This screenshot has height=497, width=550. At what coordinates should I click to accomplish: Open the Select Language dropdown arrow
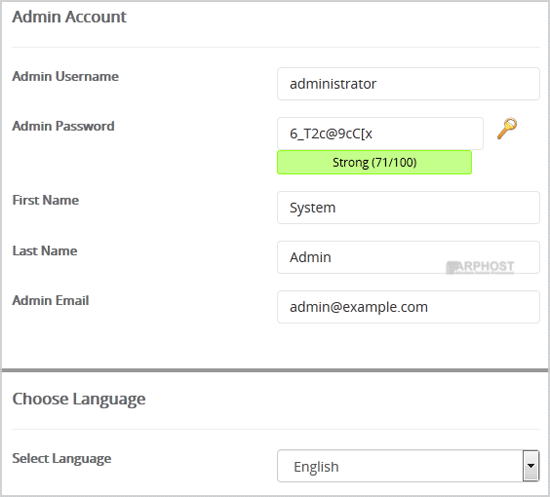pyautogui.click(x=531, y=465)
